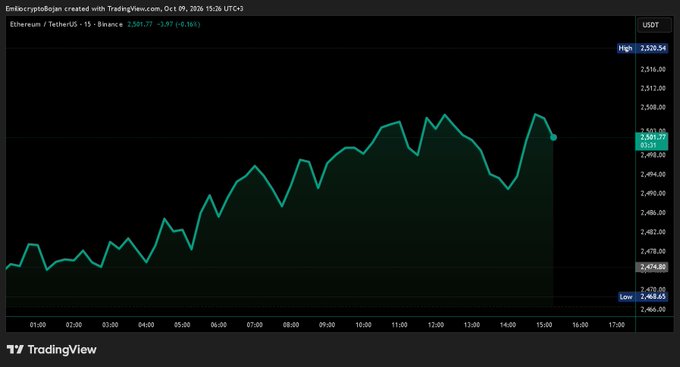
Task: Click the last-price dot on the chart line
Action: (553, 138)
